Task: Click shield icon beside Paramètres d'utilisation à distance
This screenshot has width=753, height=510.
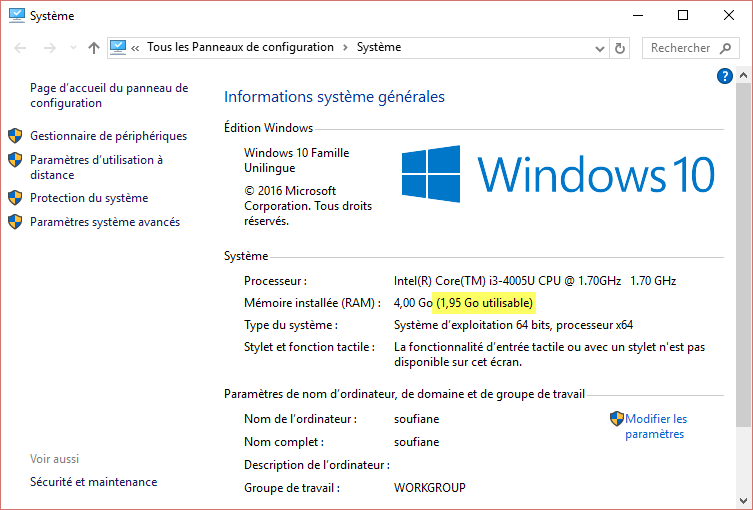Action: [x=15, y=160]
